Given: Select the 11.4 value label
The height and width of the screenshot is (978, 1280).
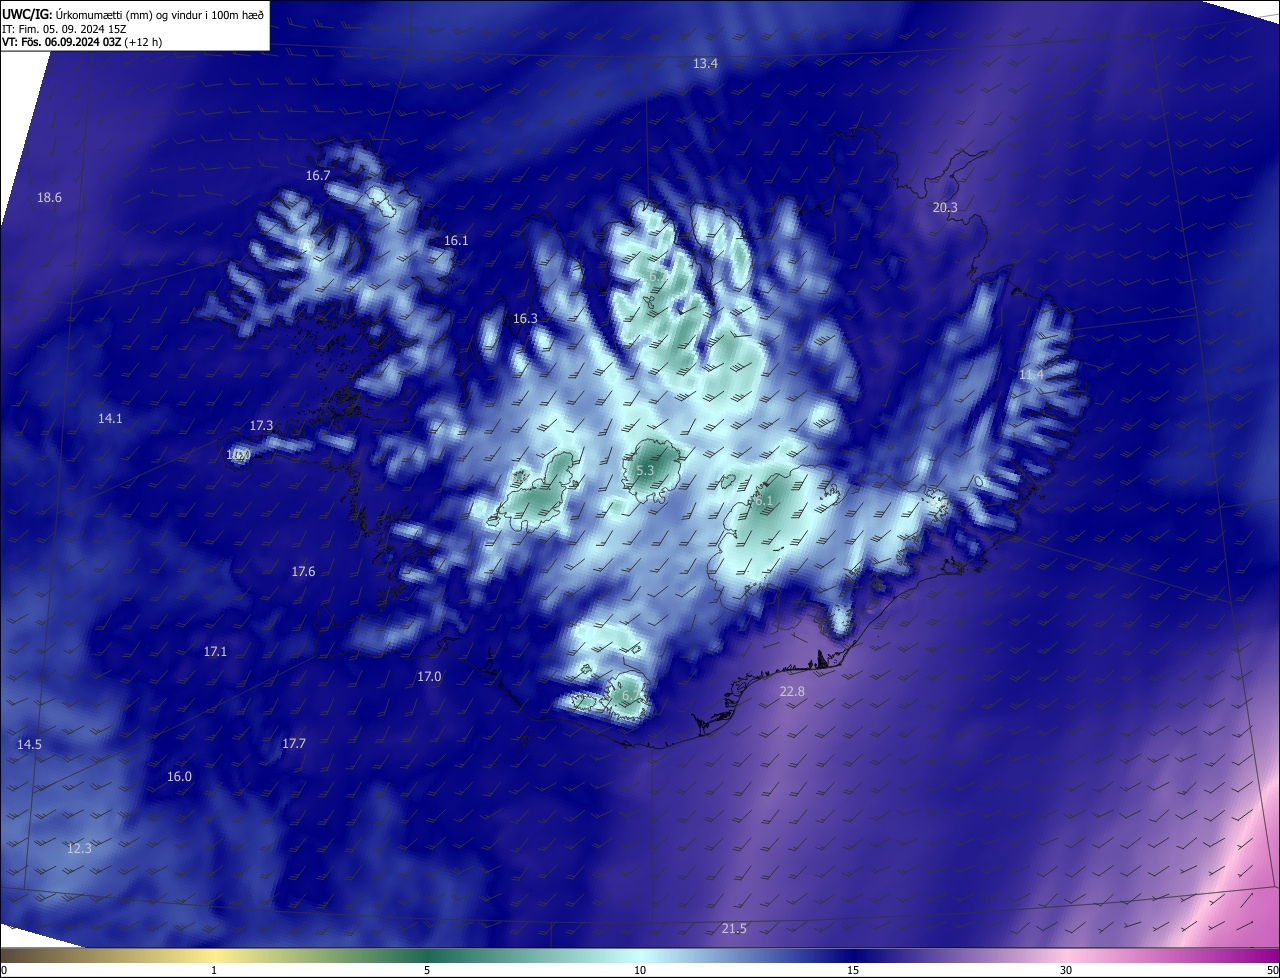Looking at the screenshot, I should coord(1031,374).
